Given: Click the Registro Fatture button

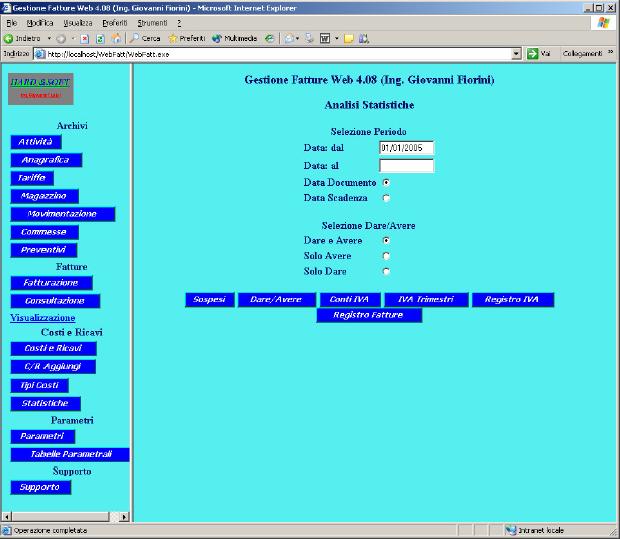Looking at the screenshot, I should [369, 315].
